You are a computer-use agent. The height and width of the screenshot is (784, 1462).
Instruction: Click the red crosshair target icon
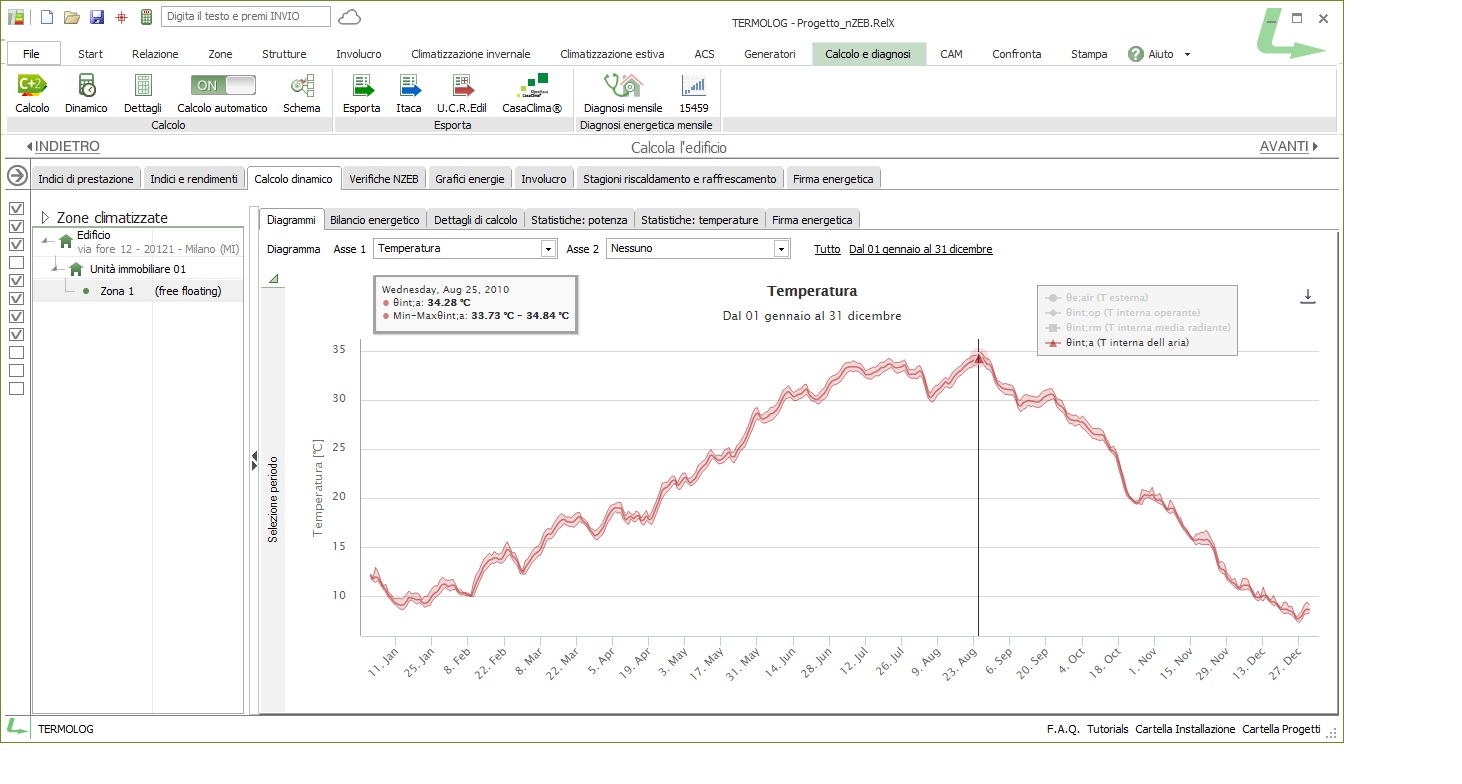[122, 17]
